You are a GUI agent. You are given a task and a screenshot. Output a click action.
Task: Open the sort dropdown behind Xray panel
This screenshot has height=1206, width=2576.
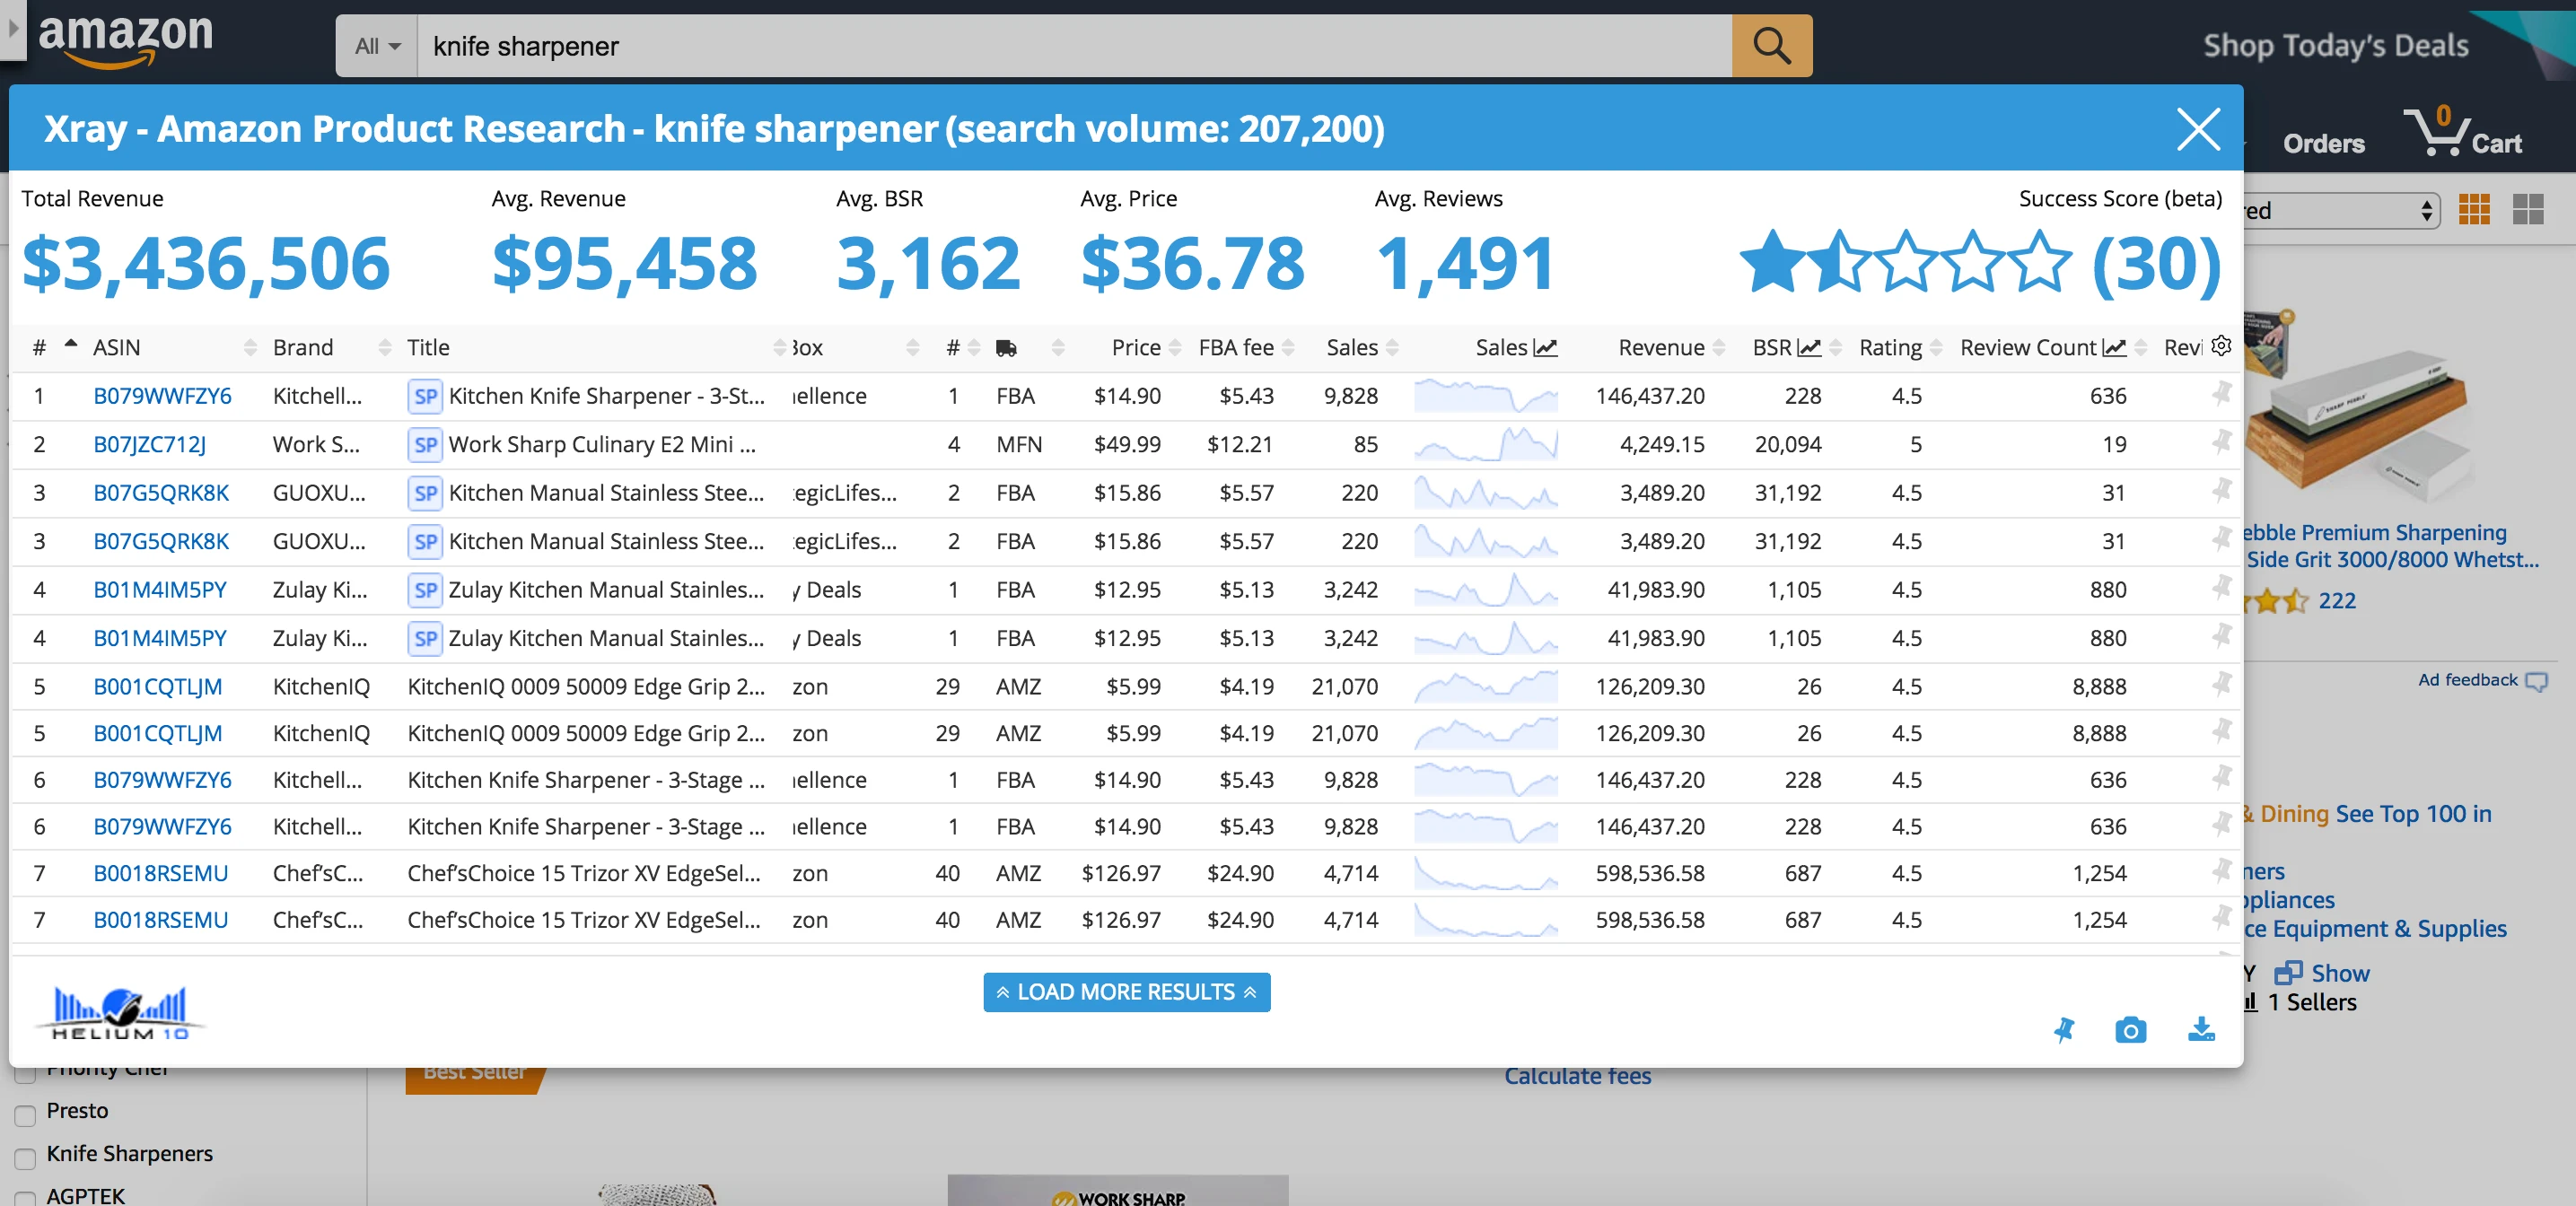[2340, 210]
